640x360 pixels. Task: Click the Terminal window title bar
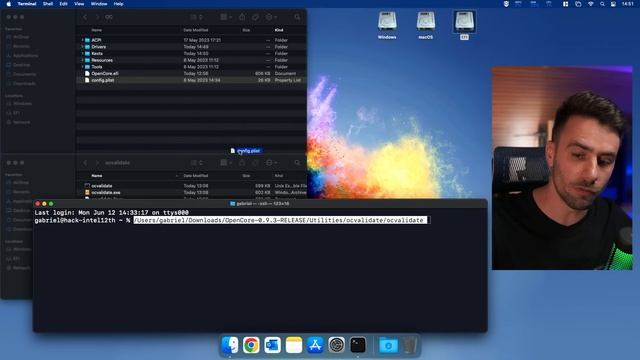260,203
